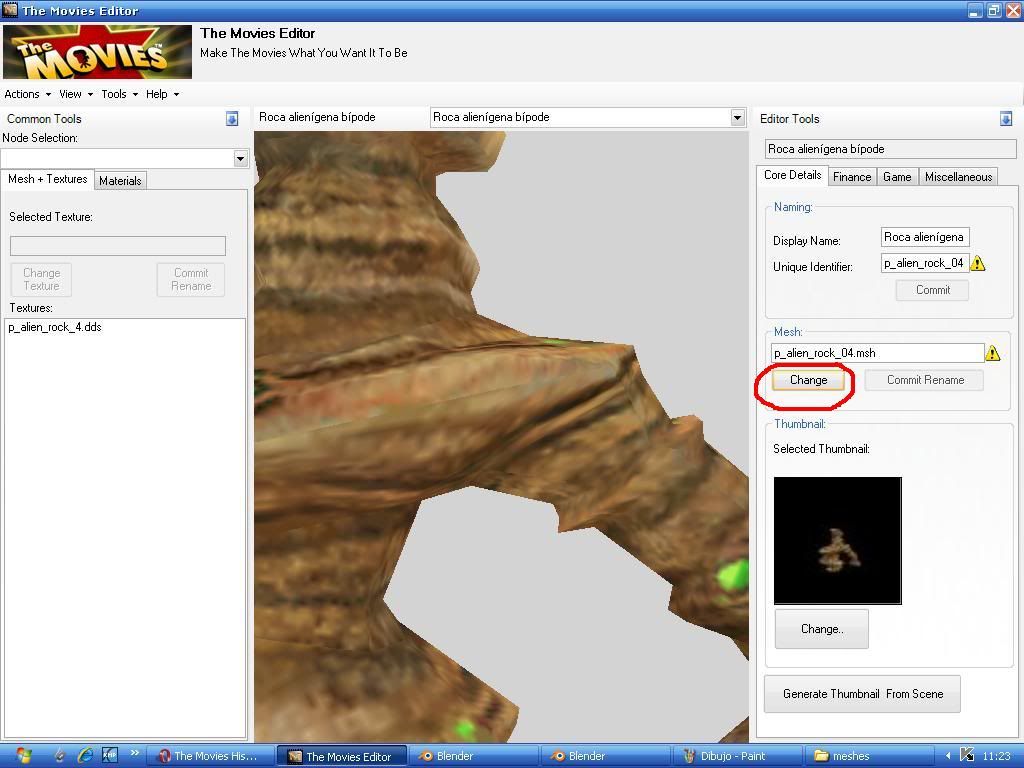
Task: Open the Roca alienígena bípode prop dropdown
Action: (x=737, y=118)
